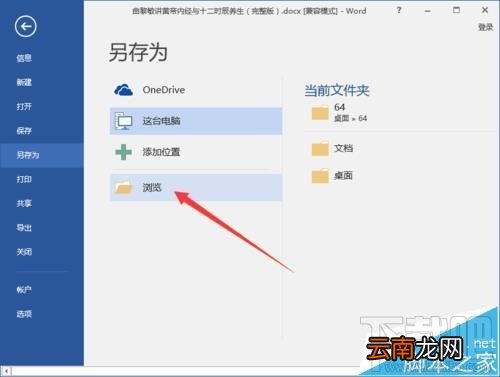
Task: Click the scroll-left arrow on the bottom scrollbar
Action: pos(6,371)
